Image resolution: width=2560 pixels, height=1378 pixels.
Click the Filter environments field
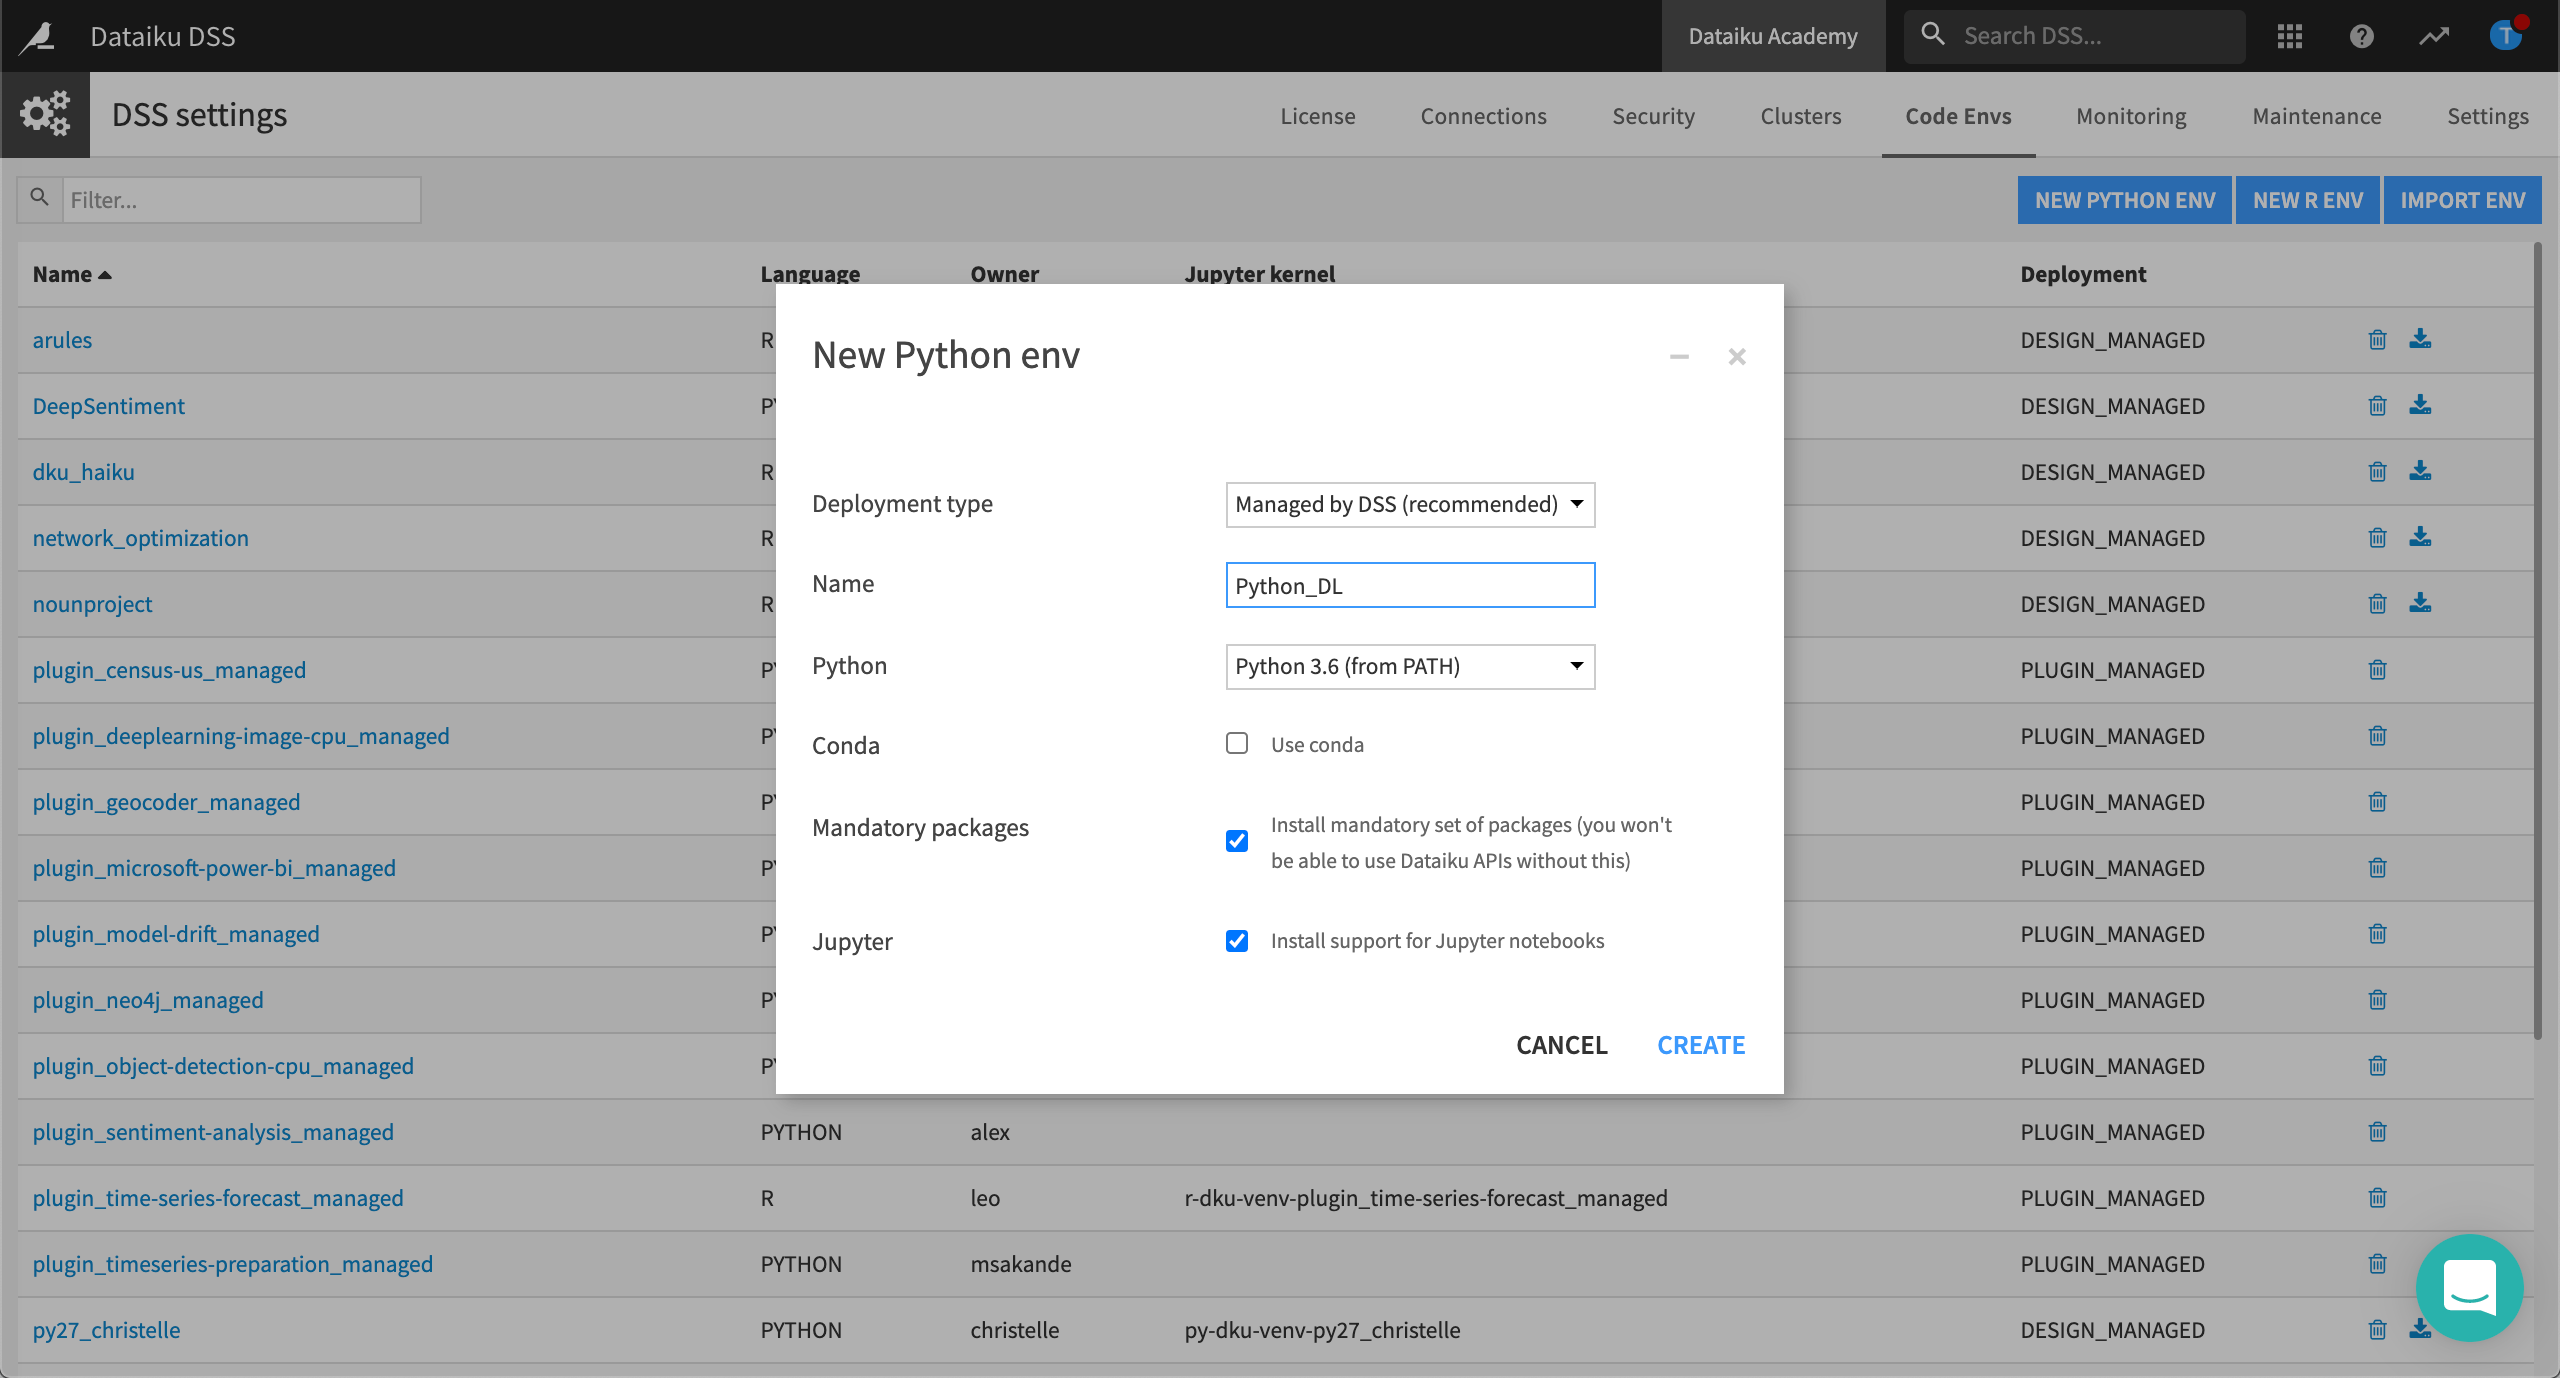pos(241,200)
